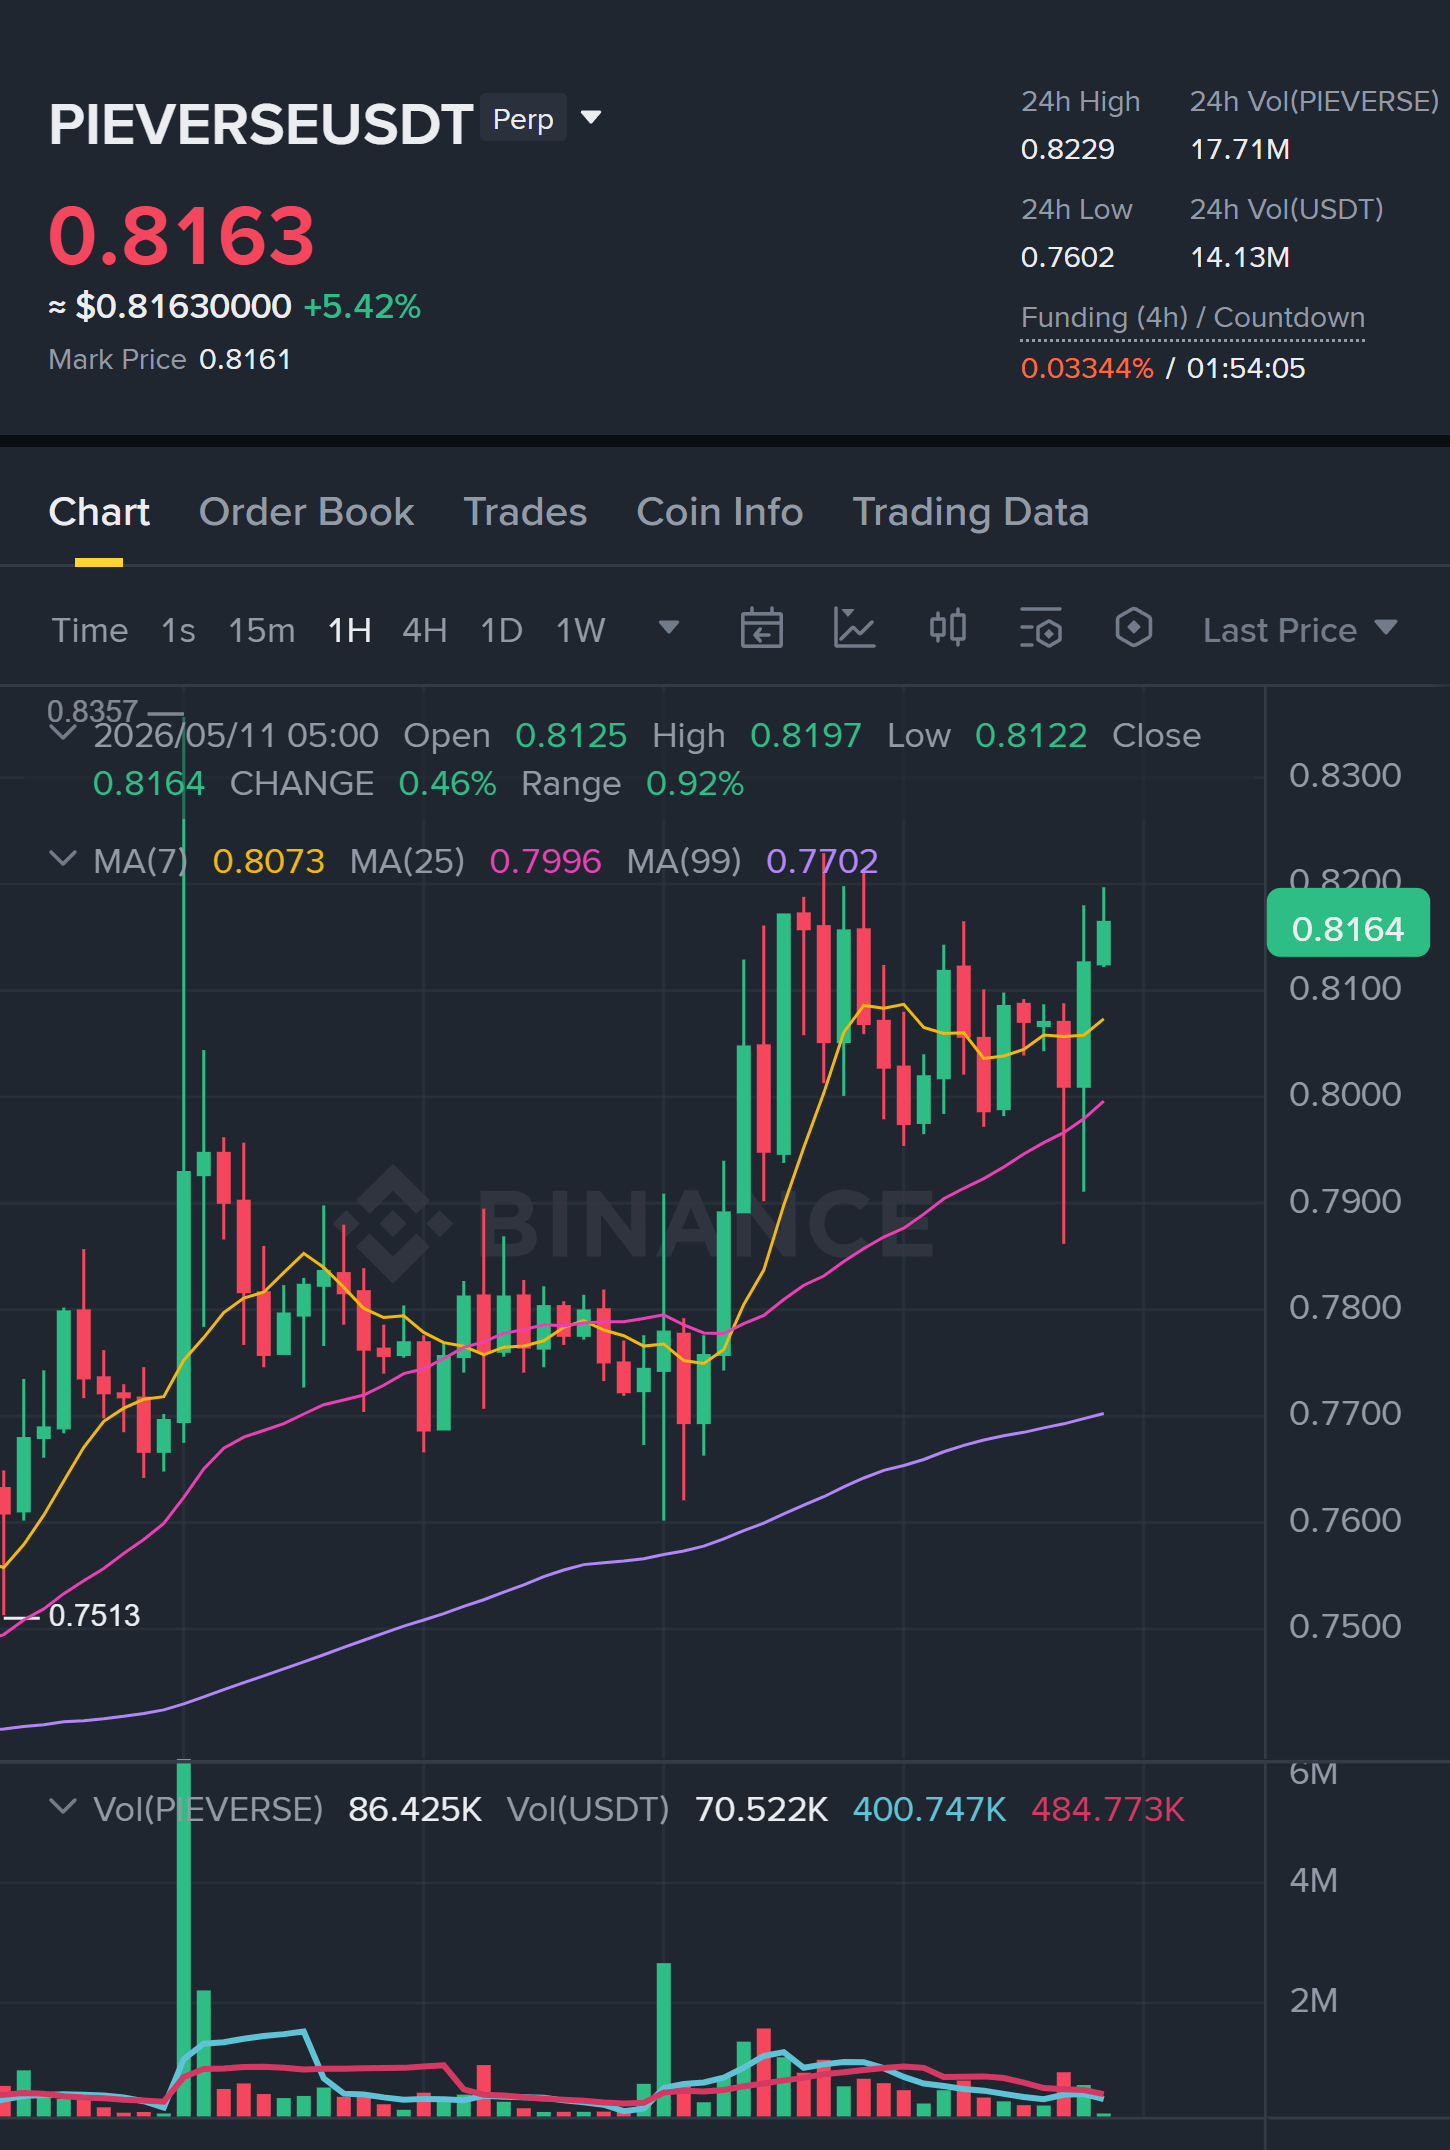1450x2150 pixels.
Task: Select the Time chart view
Action: click(90, 630)
